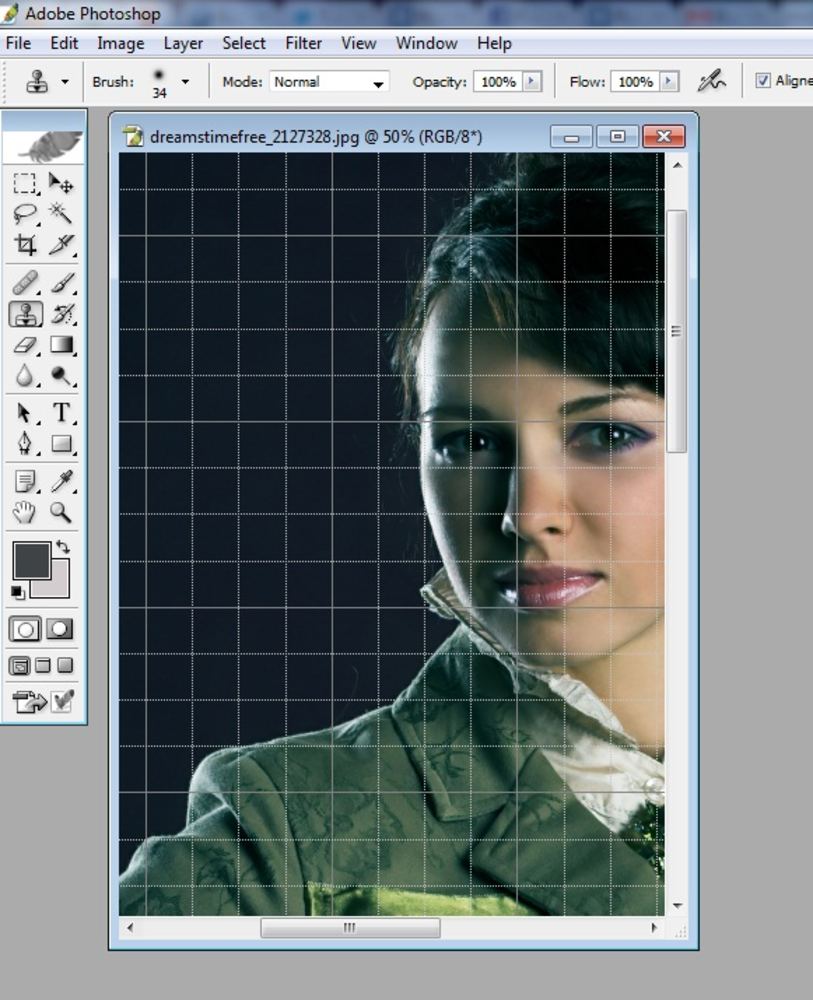
Task: Click the Adobe Online feather image
Action: point(44,145)
